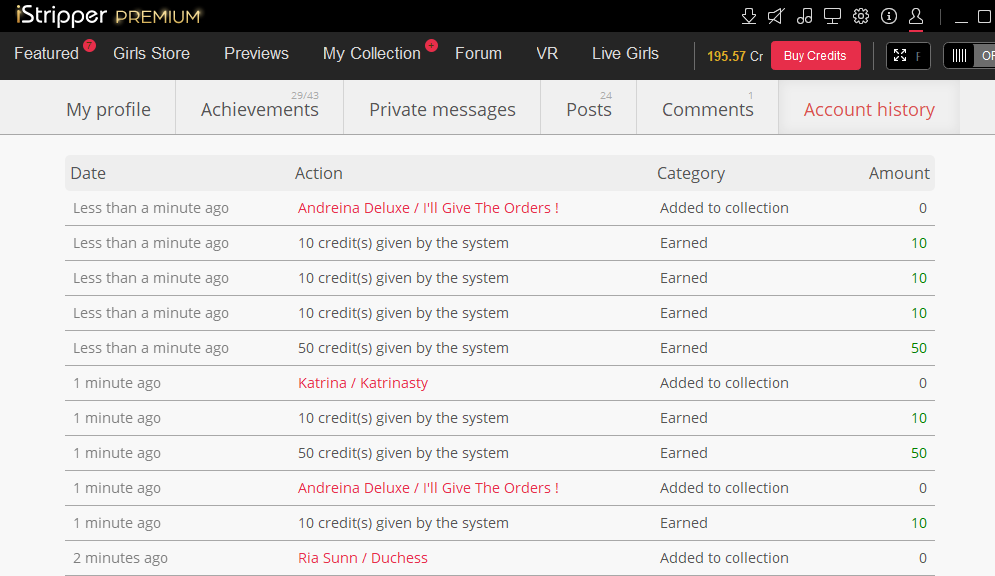Image resolution: width=995 pixels, height=576 pixels.
Task: Open the Ria Sunn / Duchess link
Action: tap(362, 558)
